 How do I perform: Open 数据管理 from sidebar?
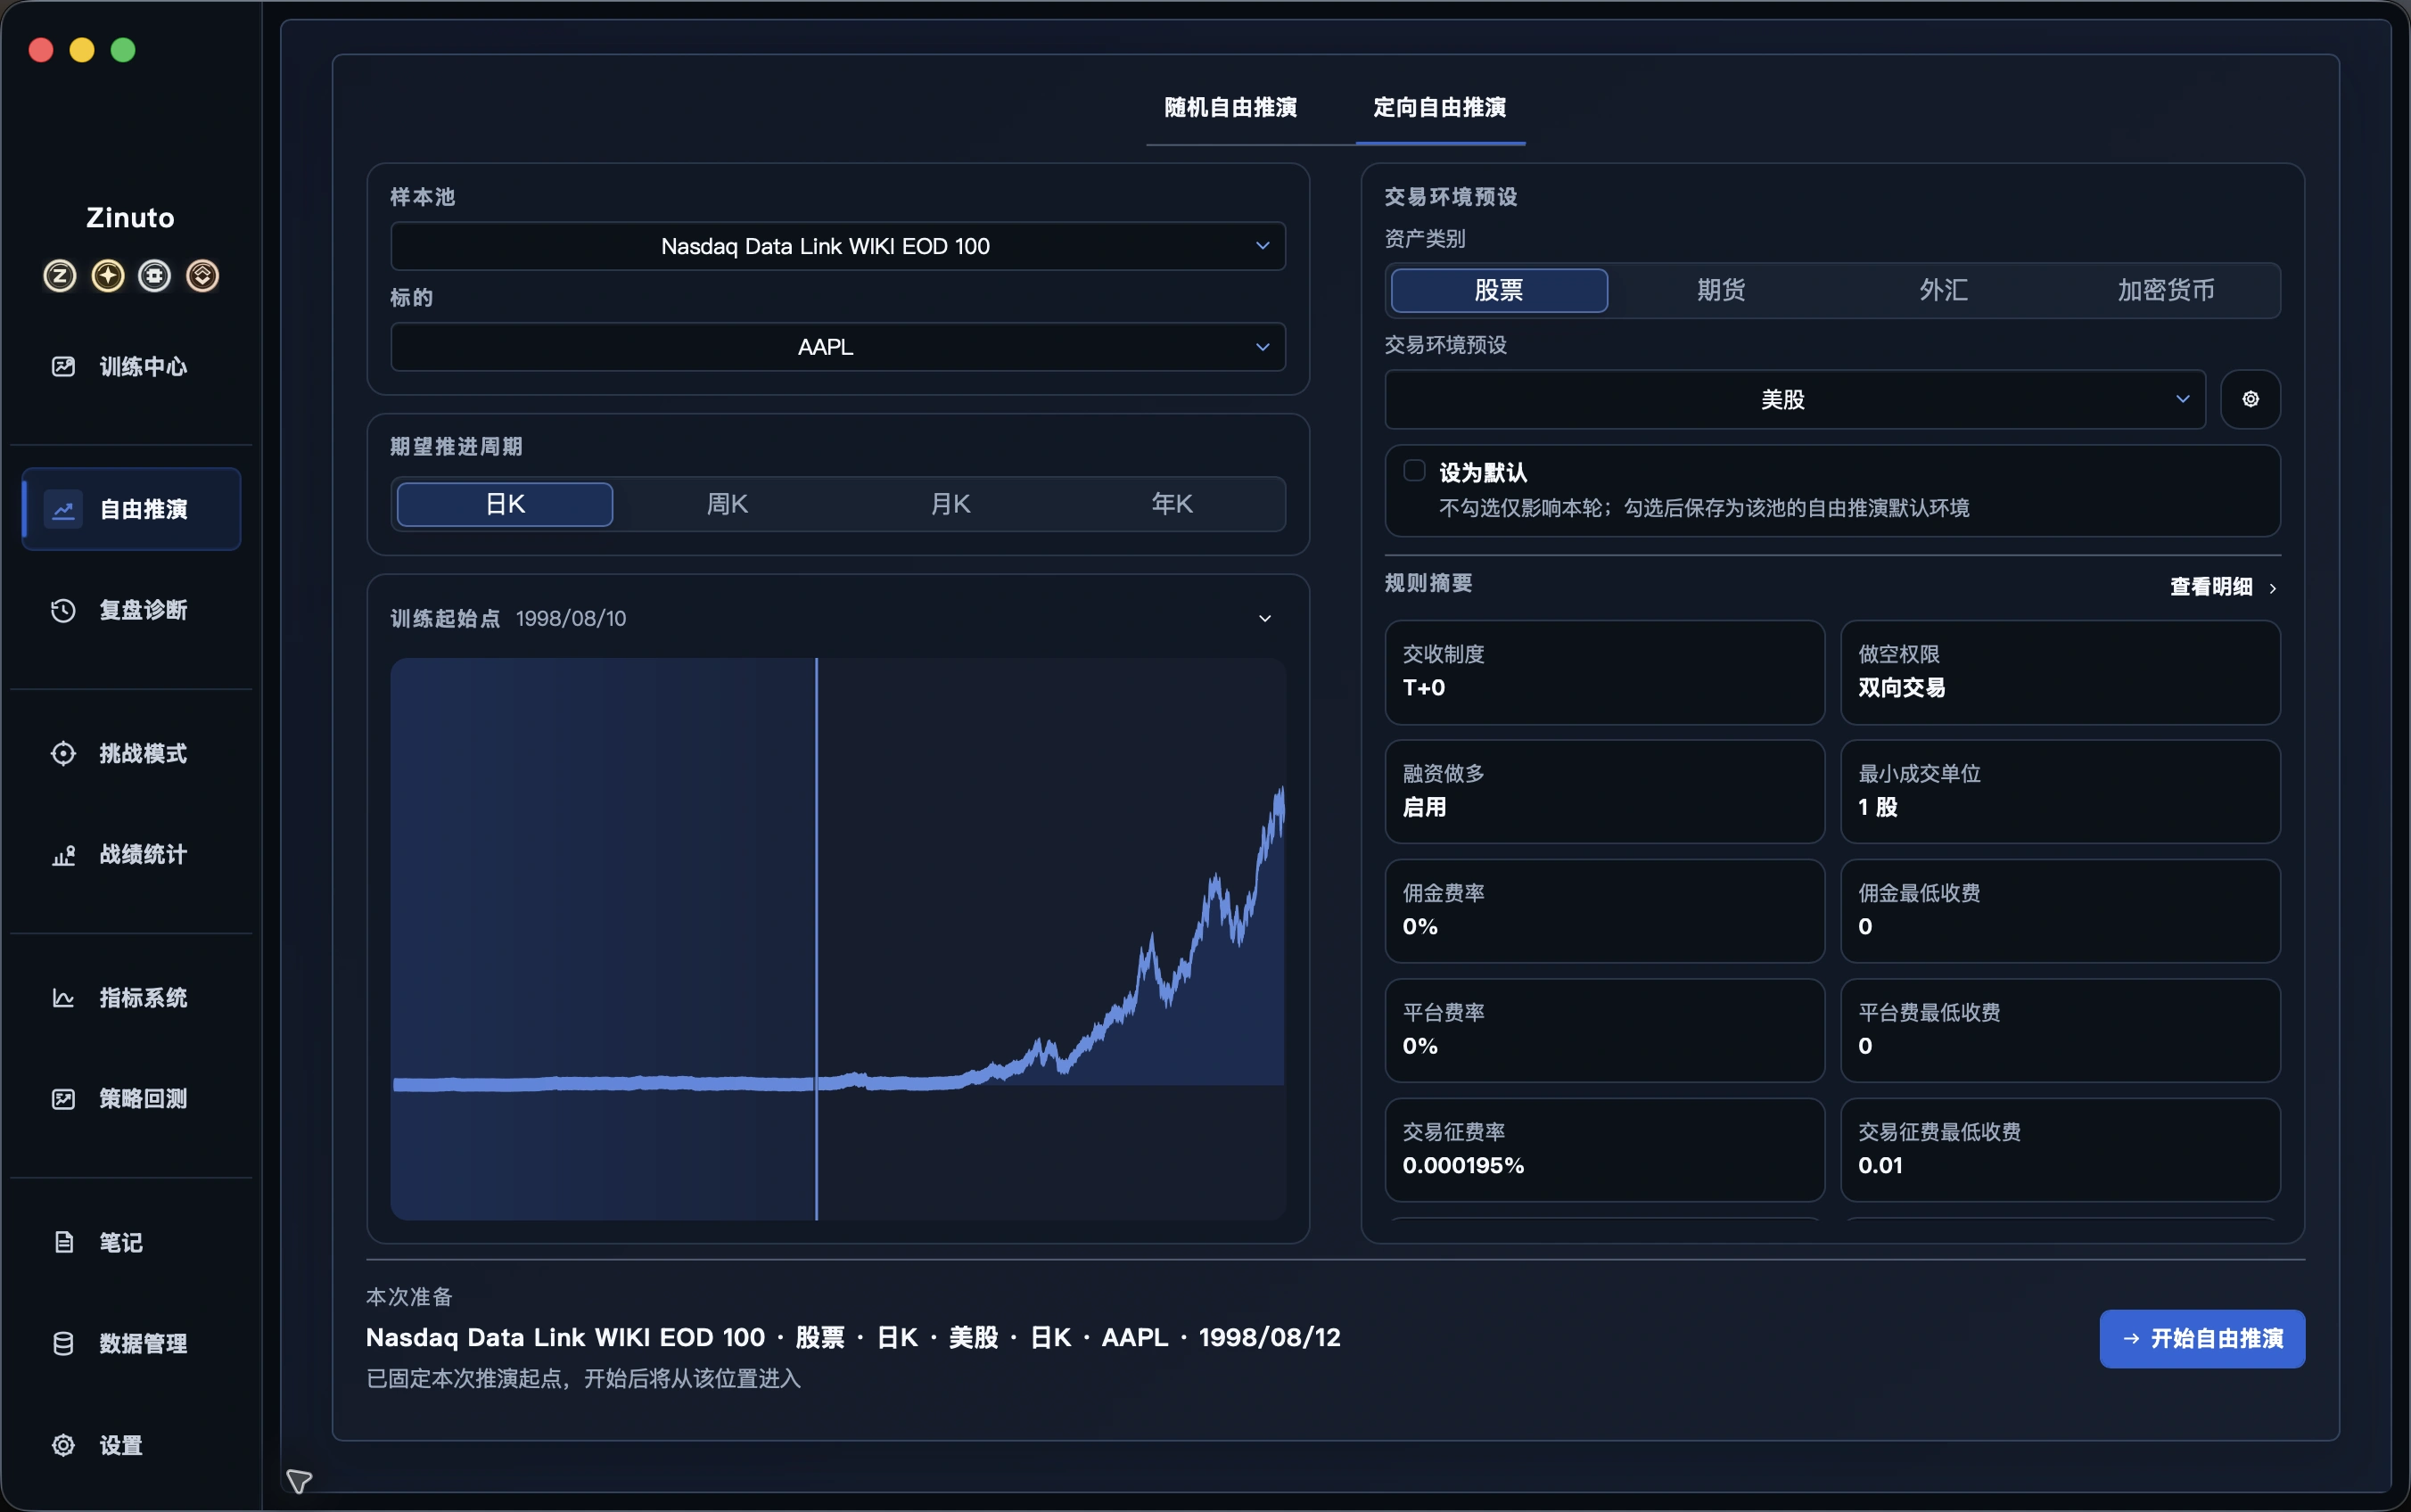[131, 1343]
